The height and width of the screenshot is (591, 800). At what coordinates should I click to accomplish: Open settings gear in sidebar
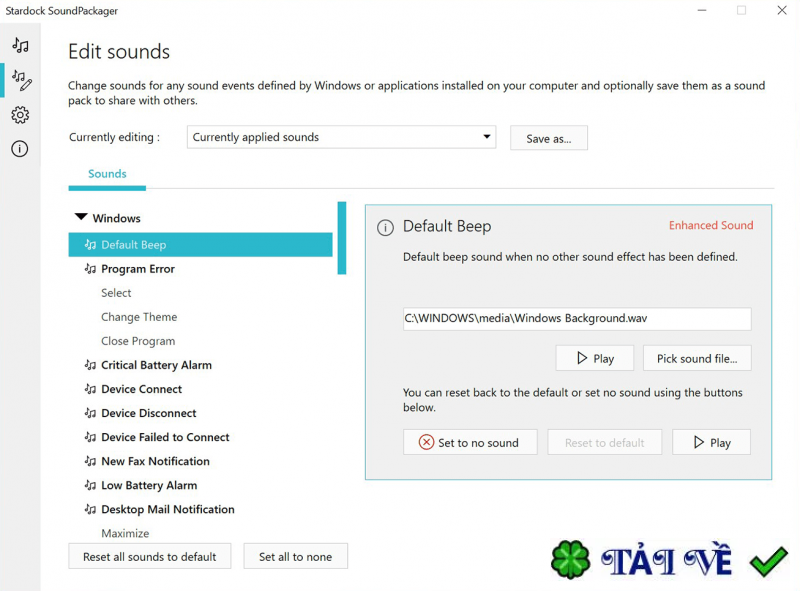[x=20, y=115]
